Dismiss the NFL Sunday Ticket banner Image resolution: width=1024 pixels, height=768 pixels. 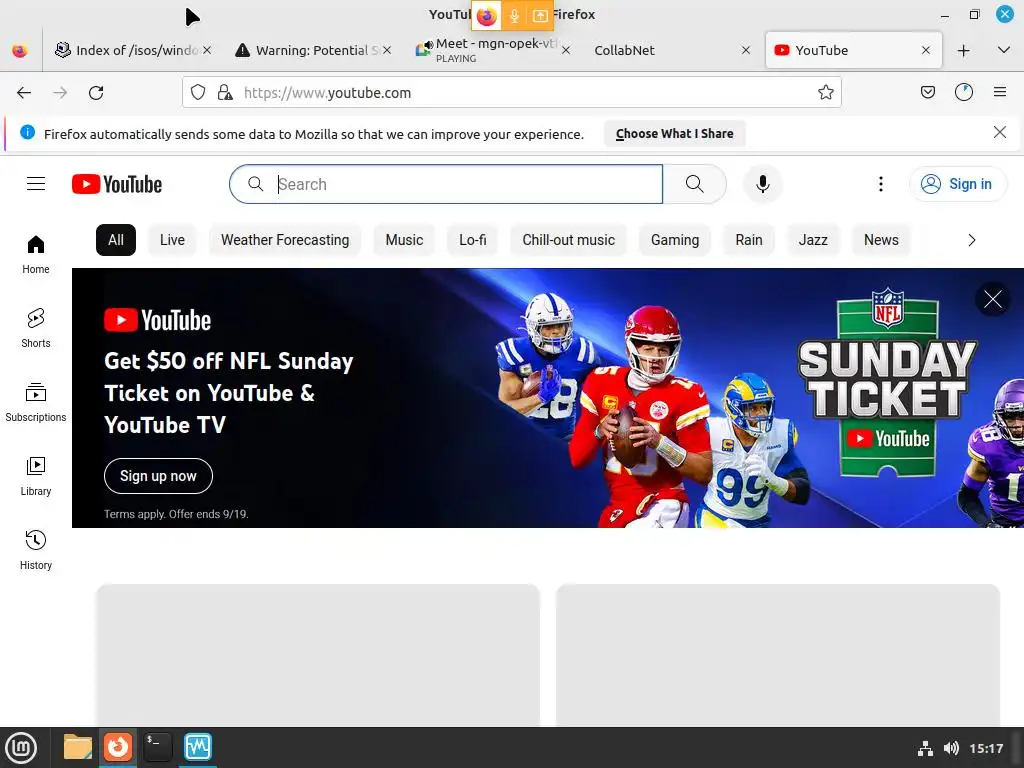[x=993, y=300]
